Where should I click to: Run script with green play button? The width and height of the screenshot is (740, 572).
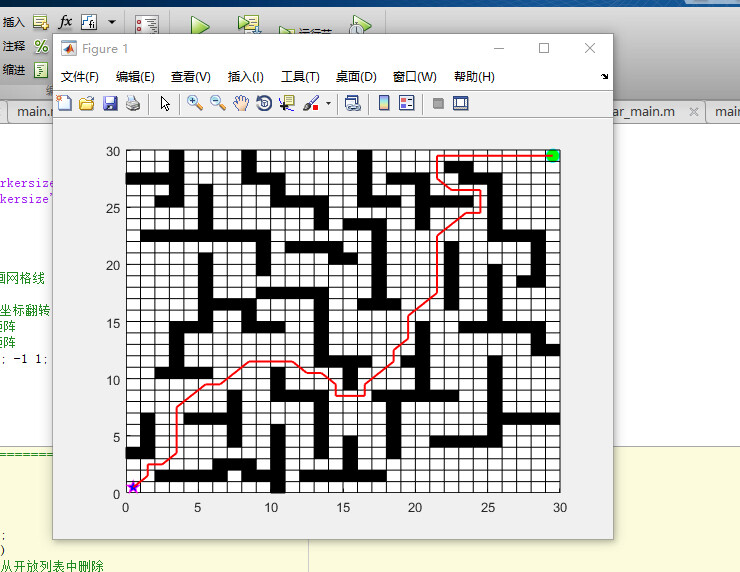point(200,25)
